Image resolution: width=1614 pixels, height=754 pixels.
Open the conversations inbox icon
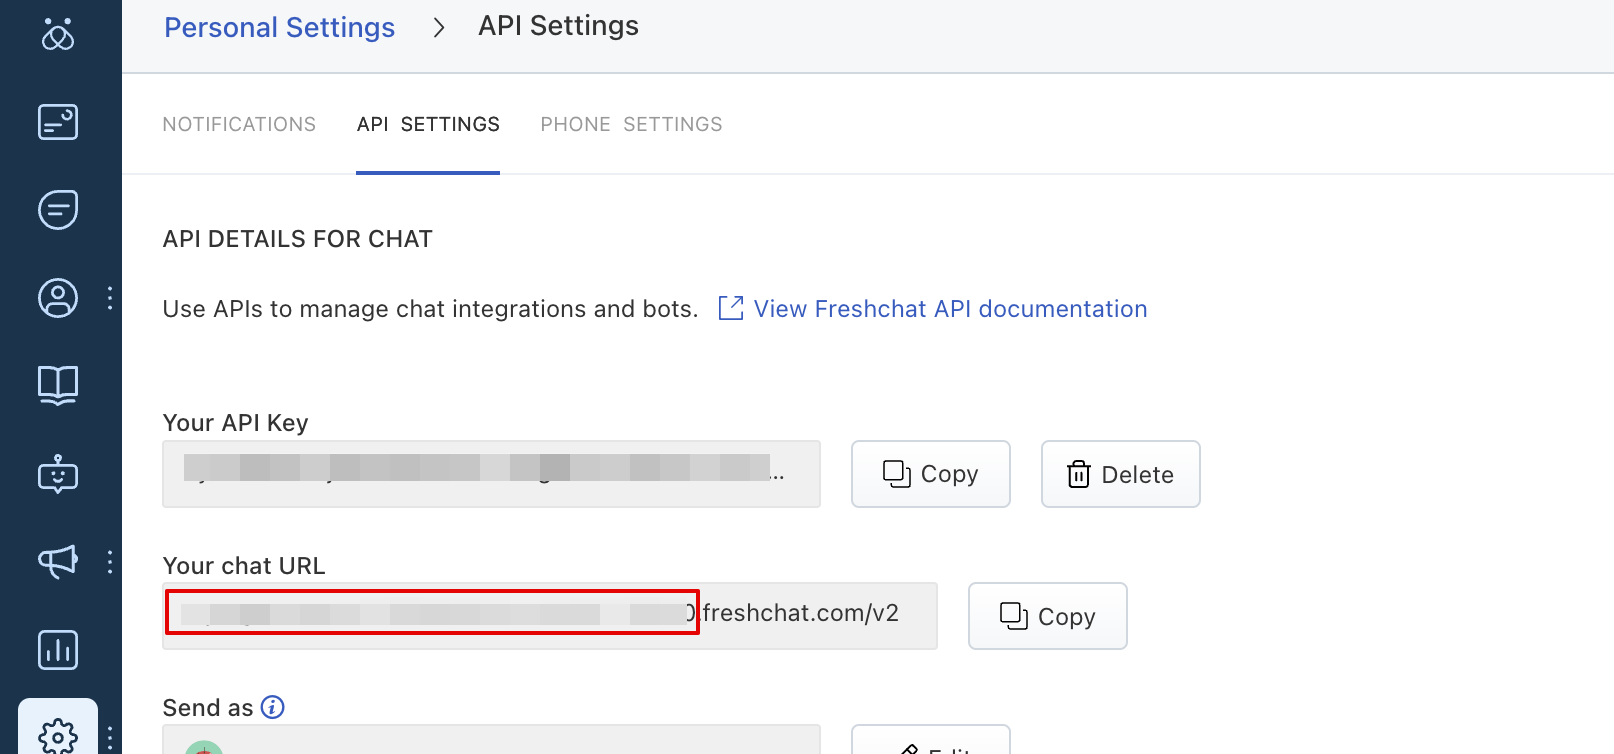pos(58,210)
